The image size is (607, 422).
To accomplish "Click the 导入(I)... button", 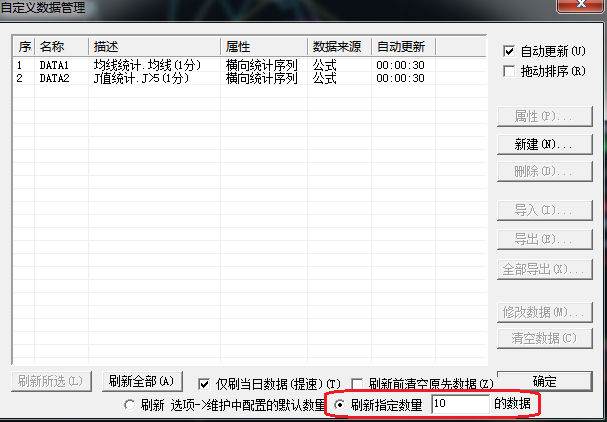I will click(x=545, y=210).
